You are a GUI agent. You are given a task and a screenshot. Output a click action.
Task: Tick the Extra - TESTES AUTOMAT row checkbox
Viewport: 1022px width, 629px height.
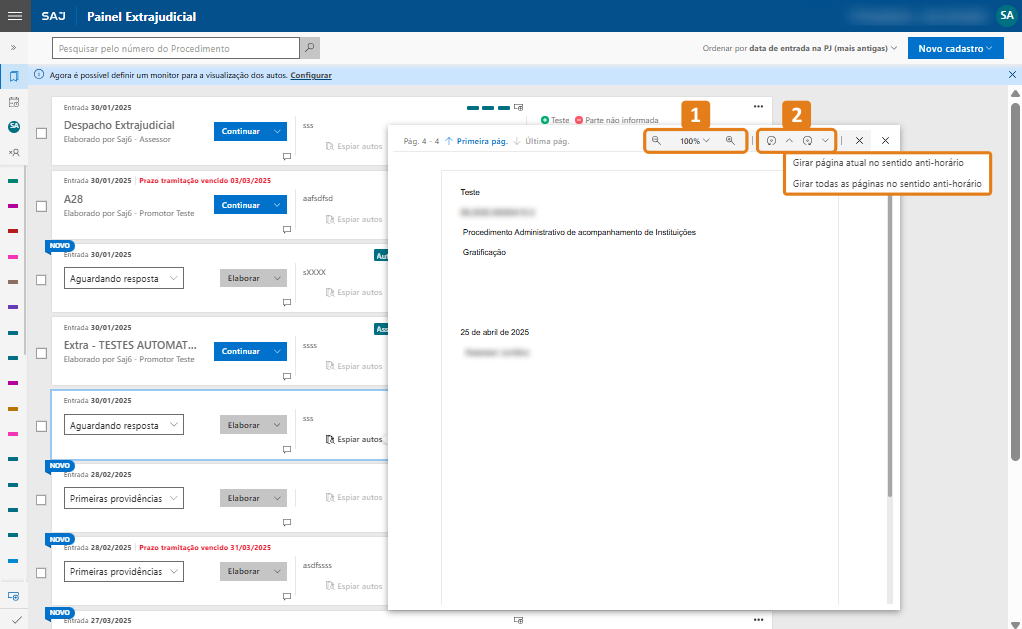point(41,353)
